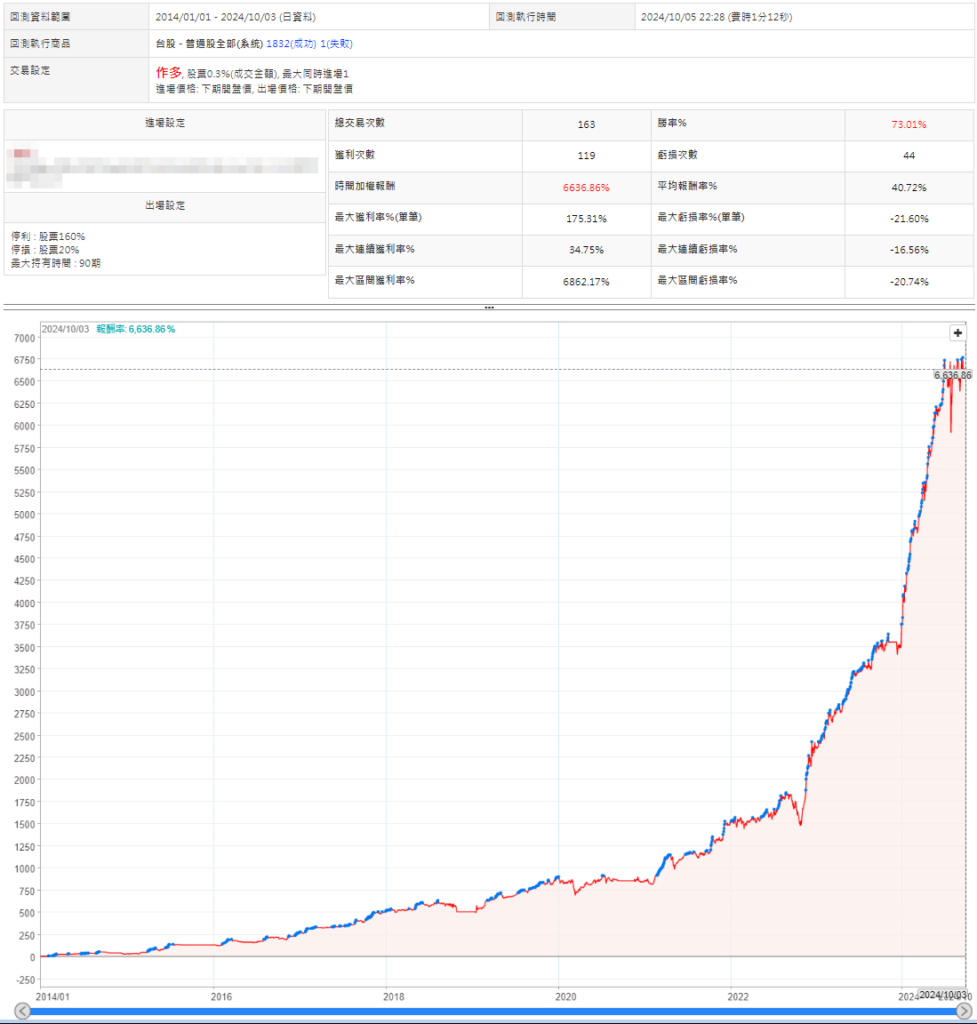Click the 獲利次數 label
The image size is (977, 1024).
[355, 154]
